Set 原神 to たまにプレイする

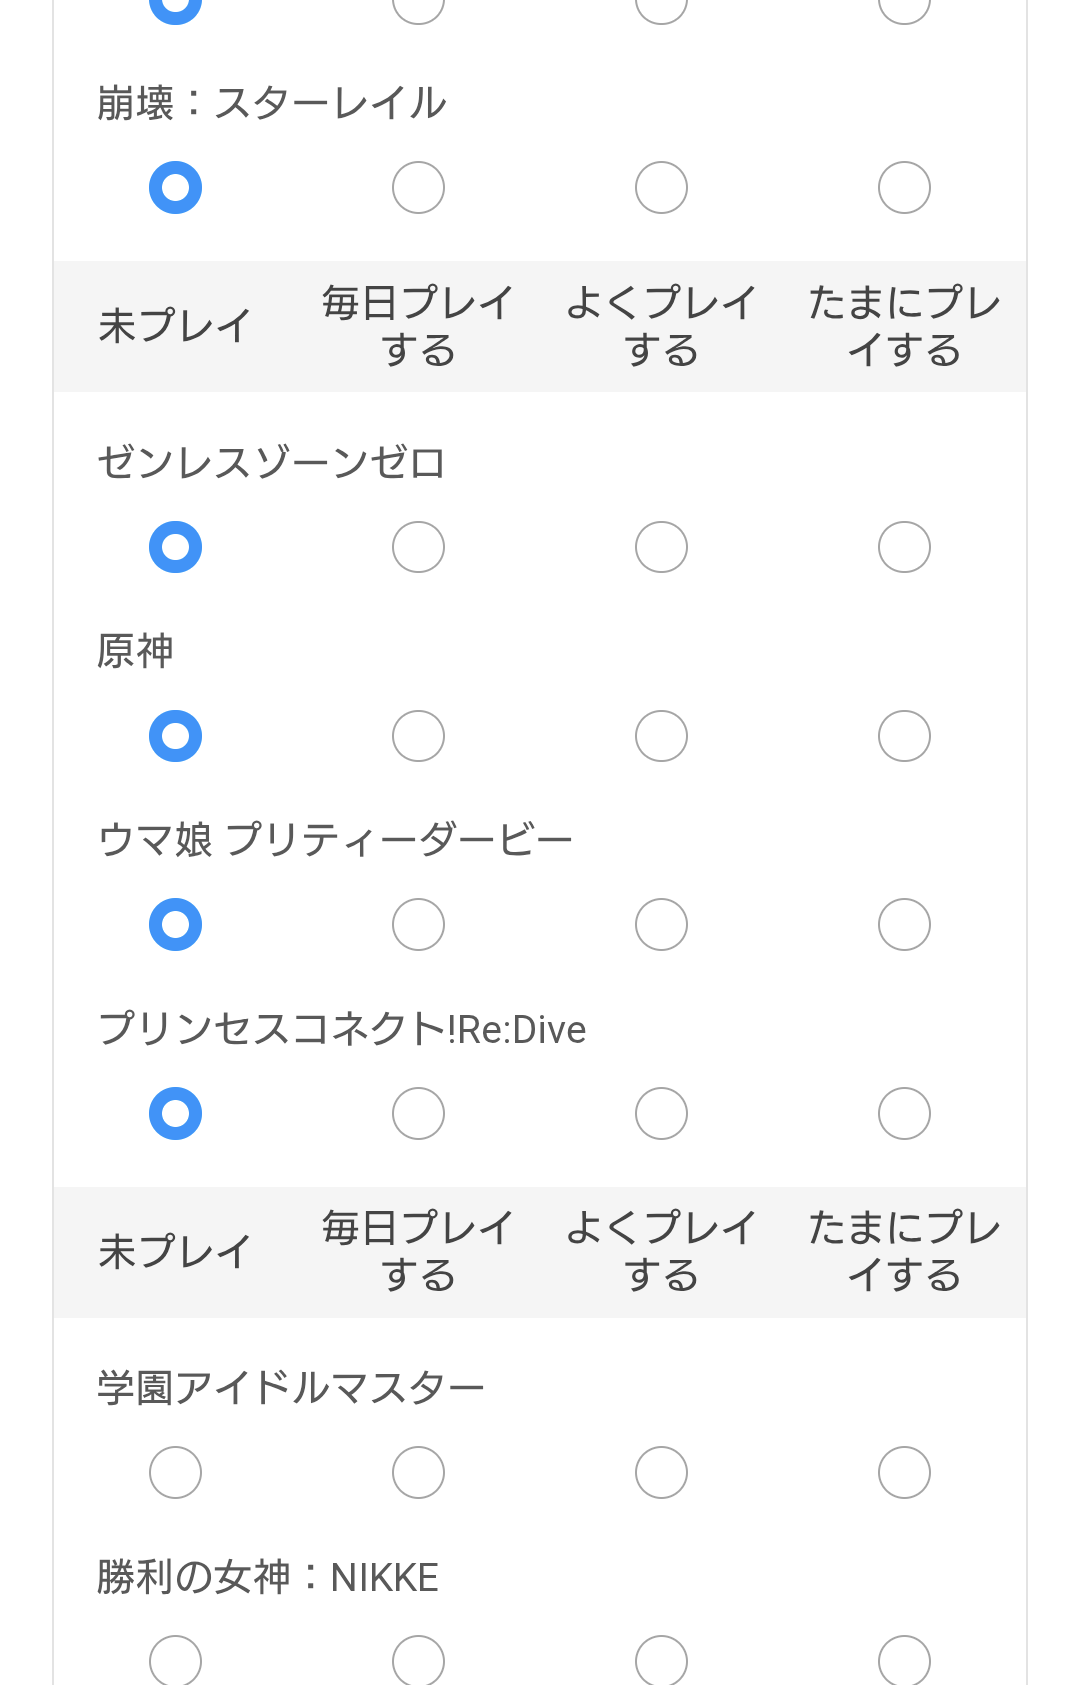coord(904,736)
